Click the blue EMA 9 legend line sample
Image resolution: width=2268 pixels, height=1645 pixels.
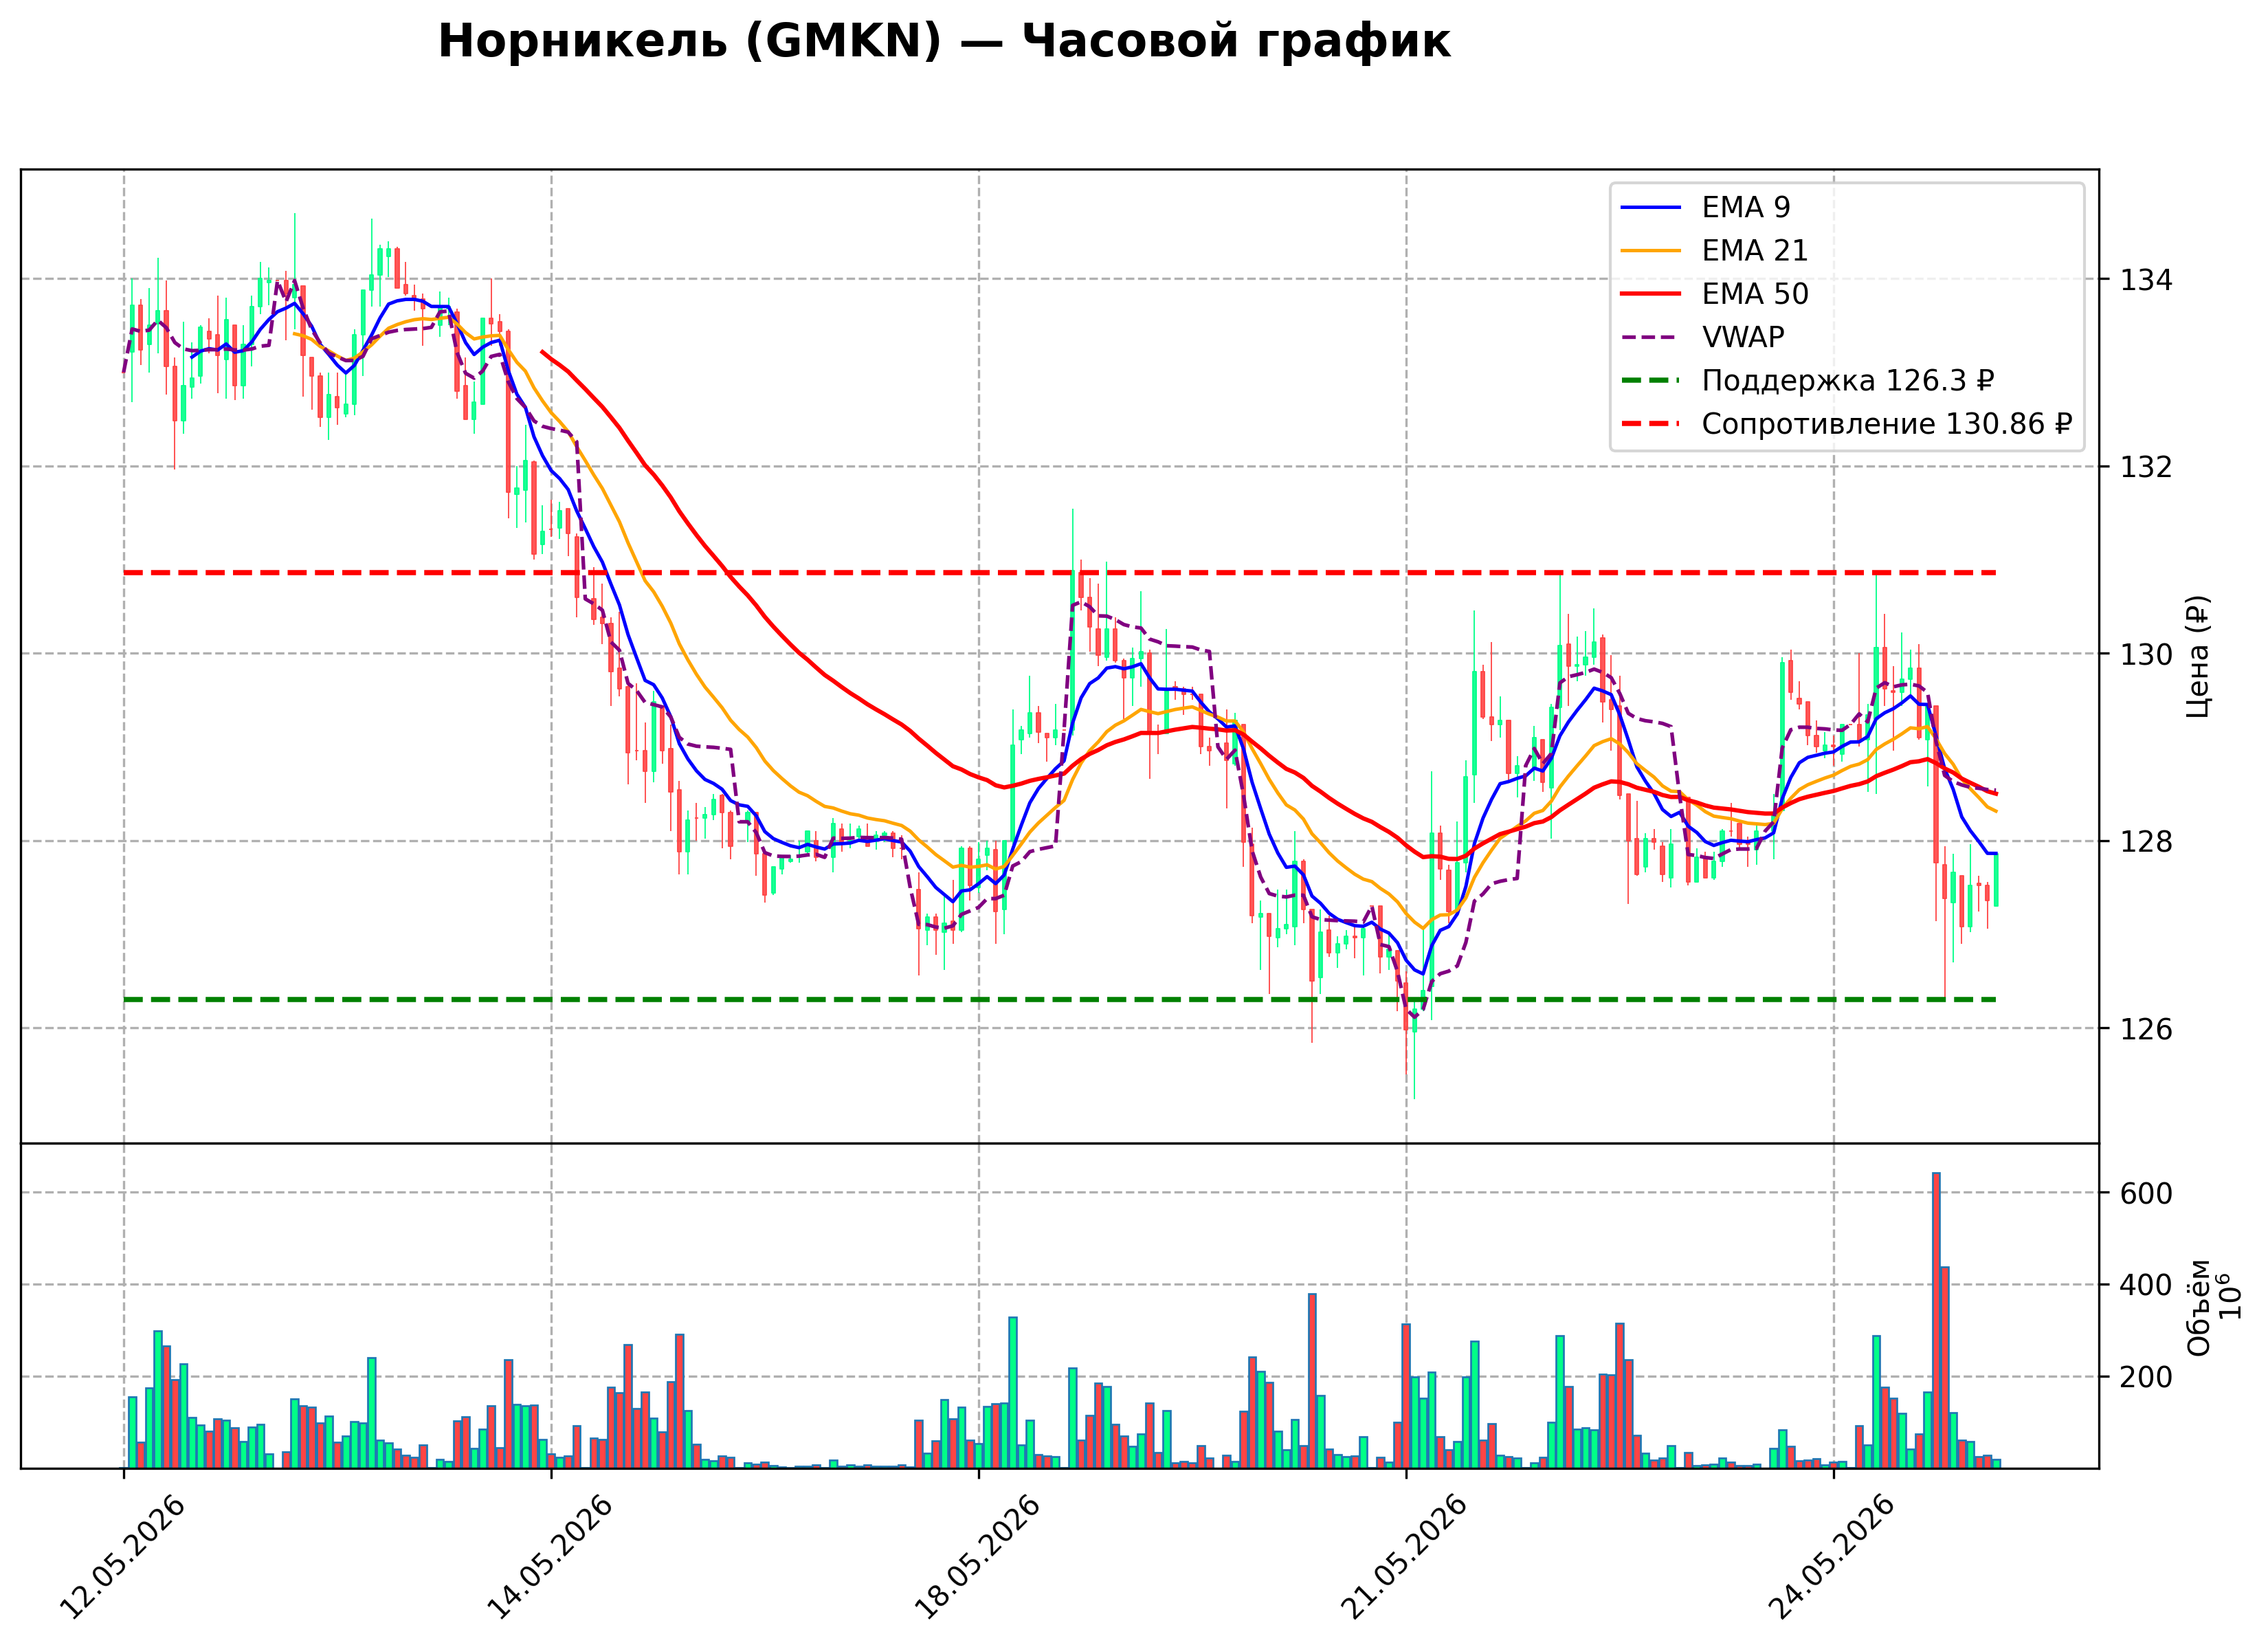coord(1651,207)
